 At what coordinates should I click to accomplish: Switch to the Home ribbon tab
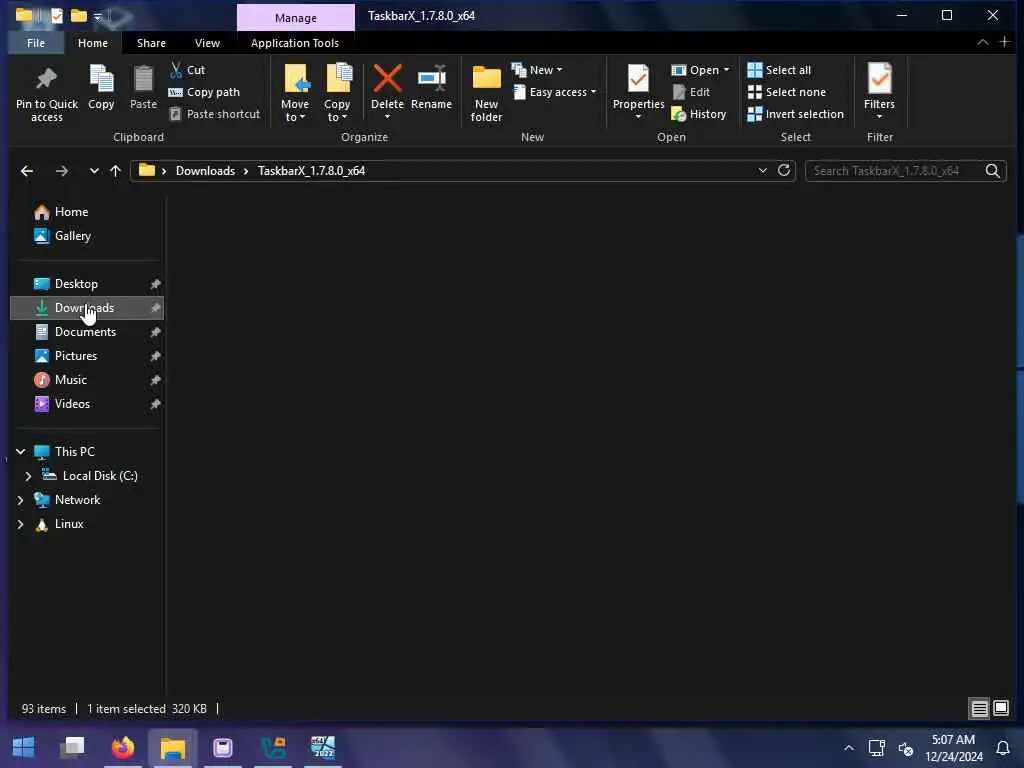93,43
